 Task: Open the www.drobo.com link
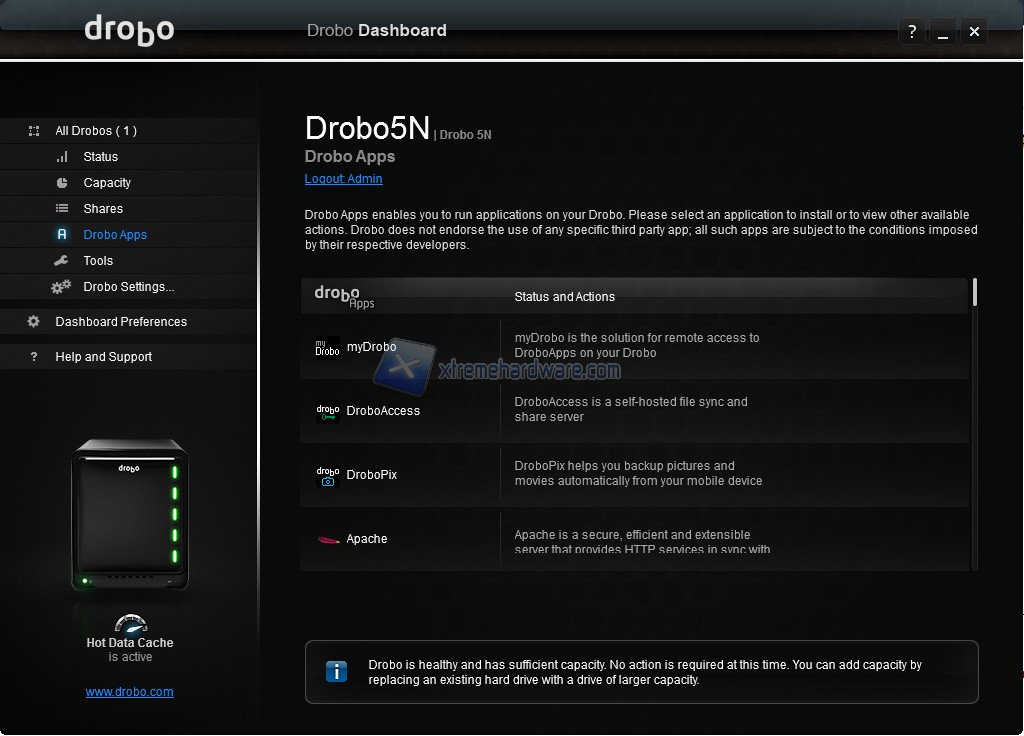tap(130, 691)
